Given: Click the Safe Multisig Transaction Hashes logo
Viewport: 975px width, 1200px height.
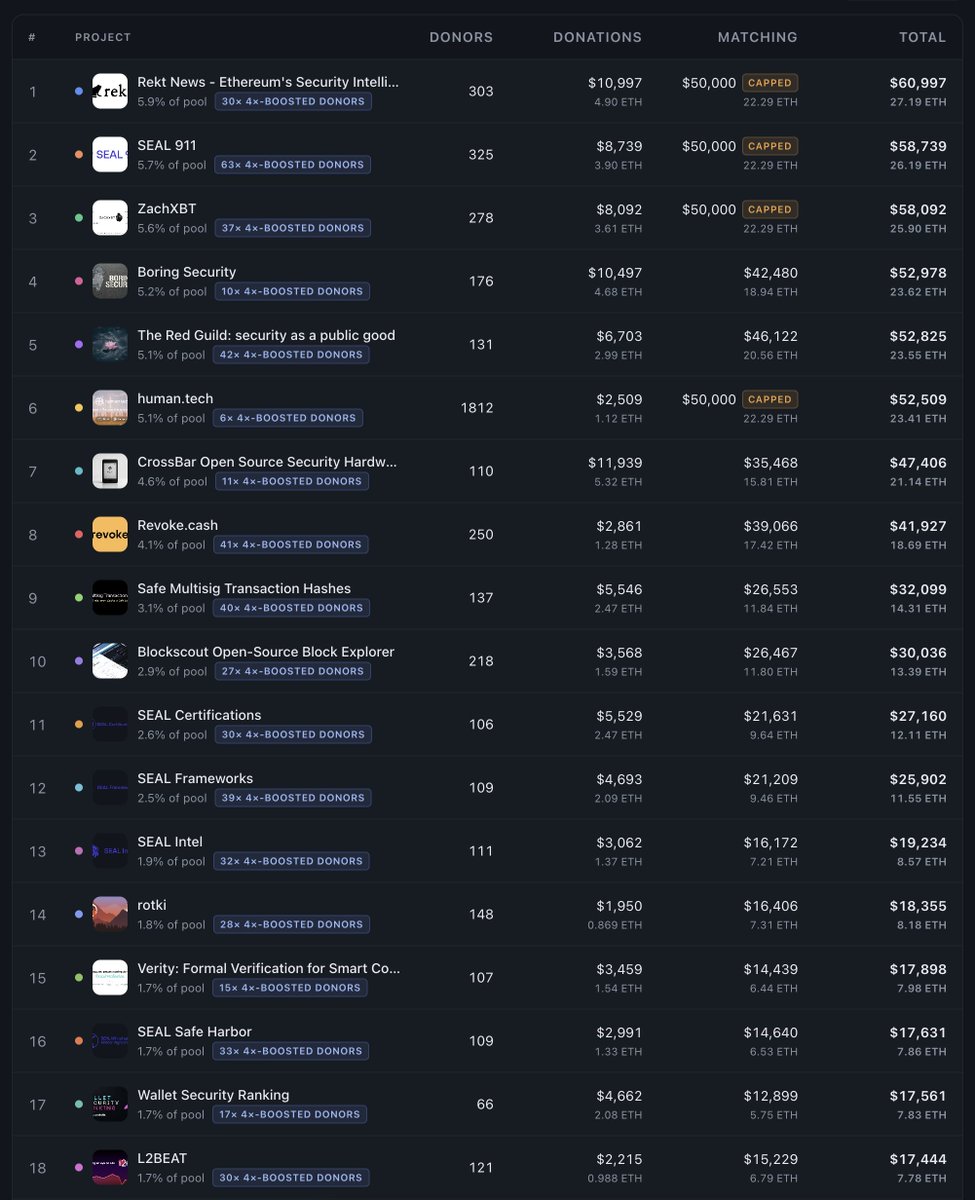Looking at the screenshot, I should [x=110, y=598].
